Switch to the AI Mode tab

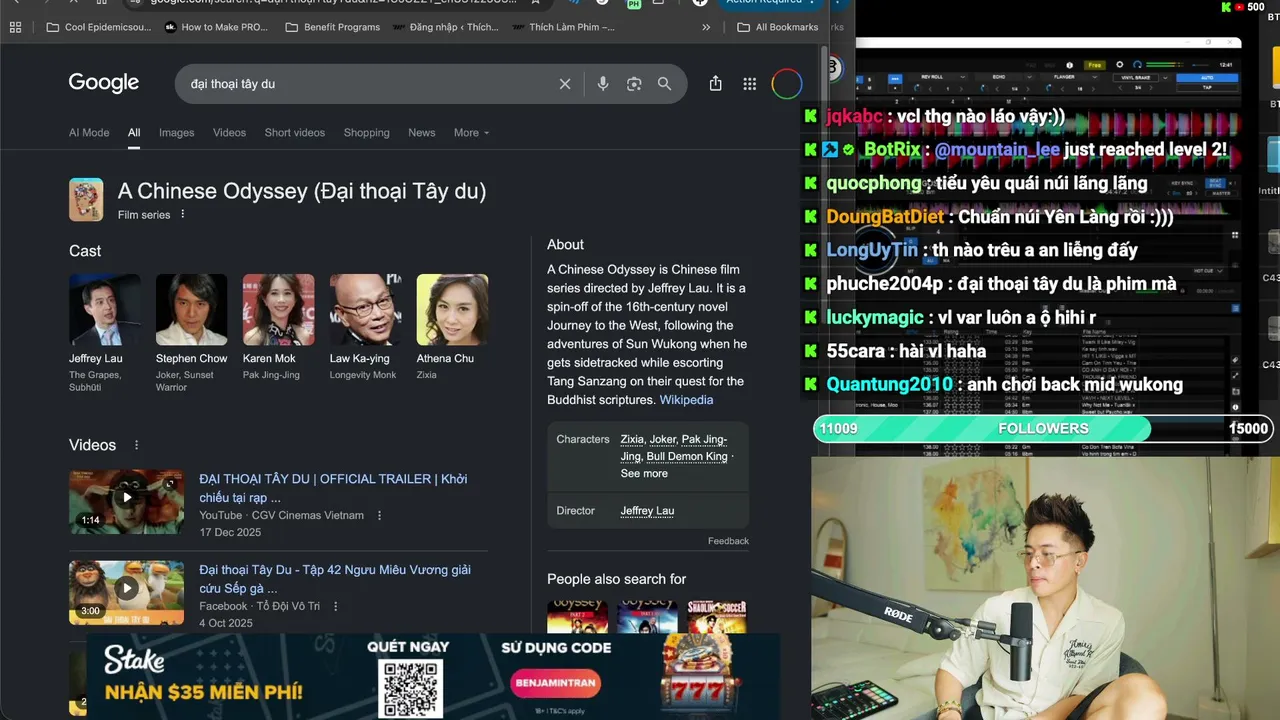89,133
